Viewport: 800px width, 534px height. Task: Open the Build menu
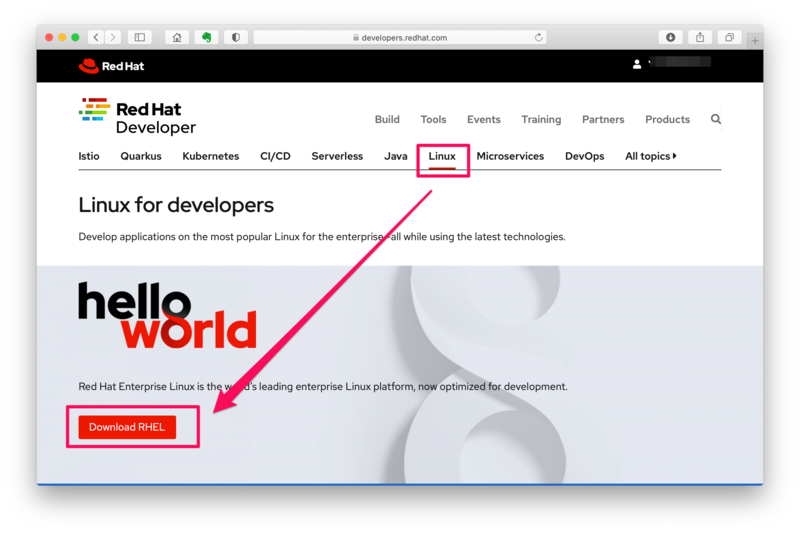tap(387, 119)
